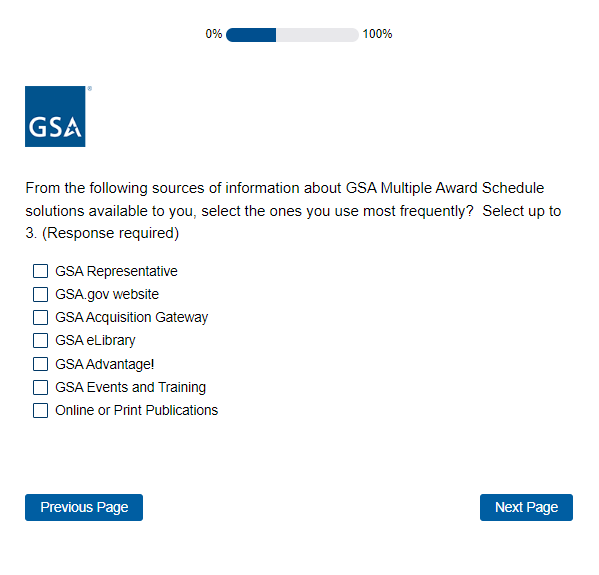
Task: Go to Next Page
Action: coord(526,507)
